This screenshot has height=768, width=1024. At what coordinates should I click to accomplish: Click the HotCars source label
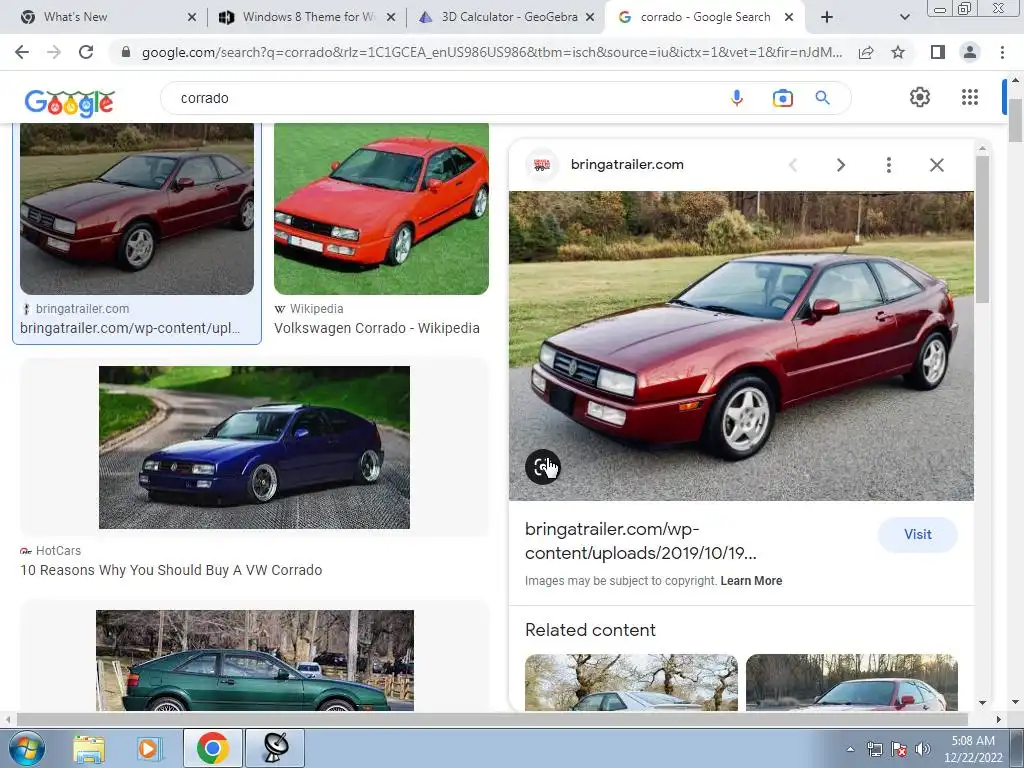click(x=58, y=551)
